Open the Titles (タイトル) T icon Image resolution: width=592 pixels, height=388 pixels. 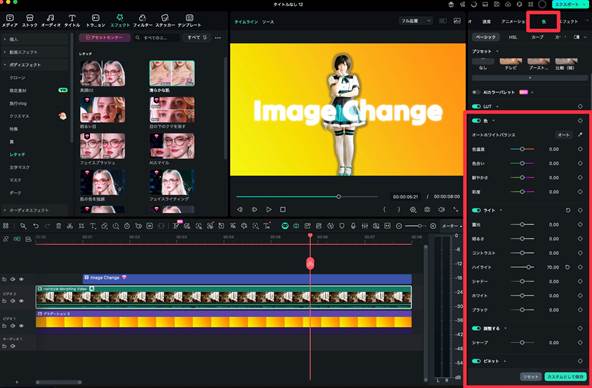coord(72,18)
